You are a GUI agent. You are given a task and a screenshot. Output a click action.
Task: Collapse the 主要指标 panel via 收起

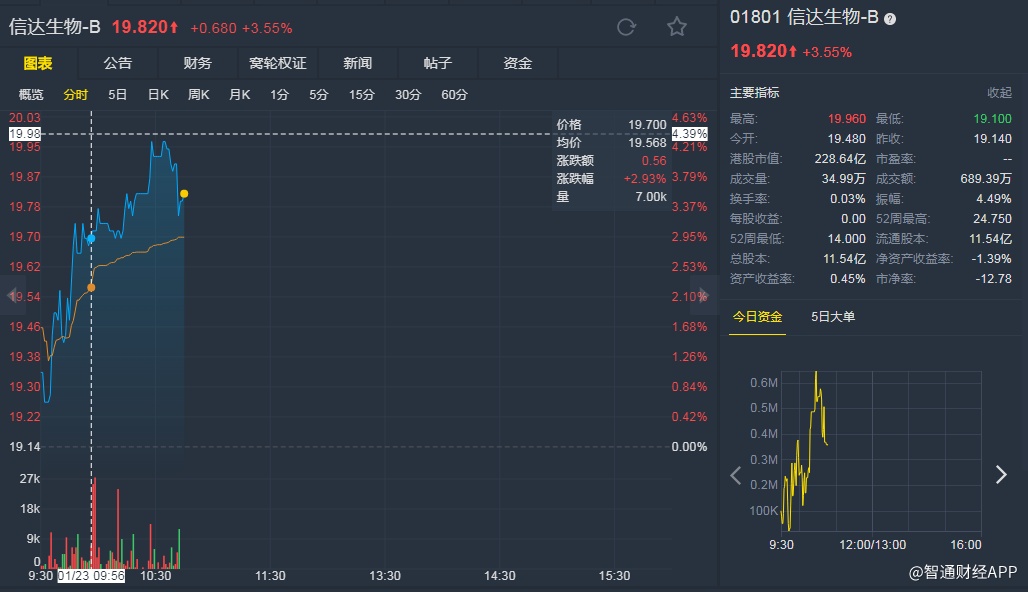999,93
